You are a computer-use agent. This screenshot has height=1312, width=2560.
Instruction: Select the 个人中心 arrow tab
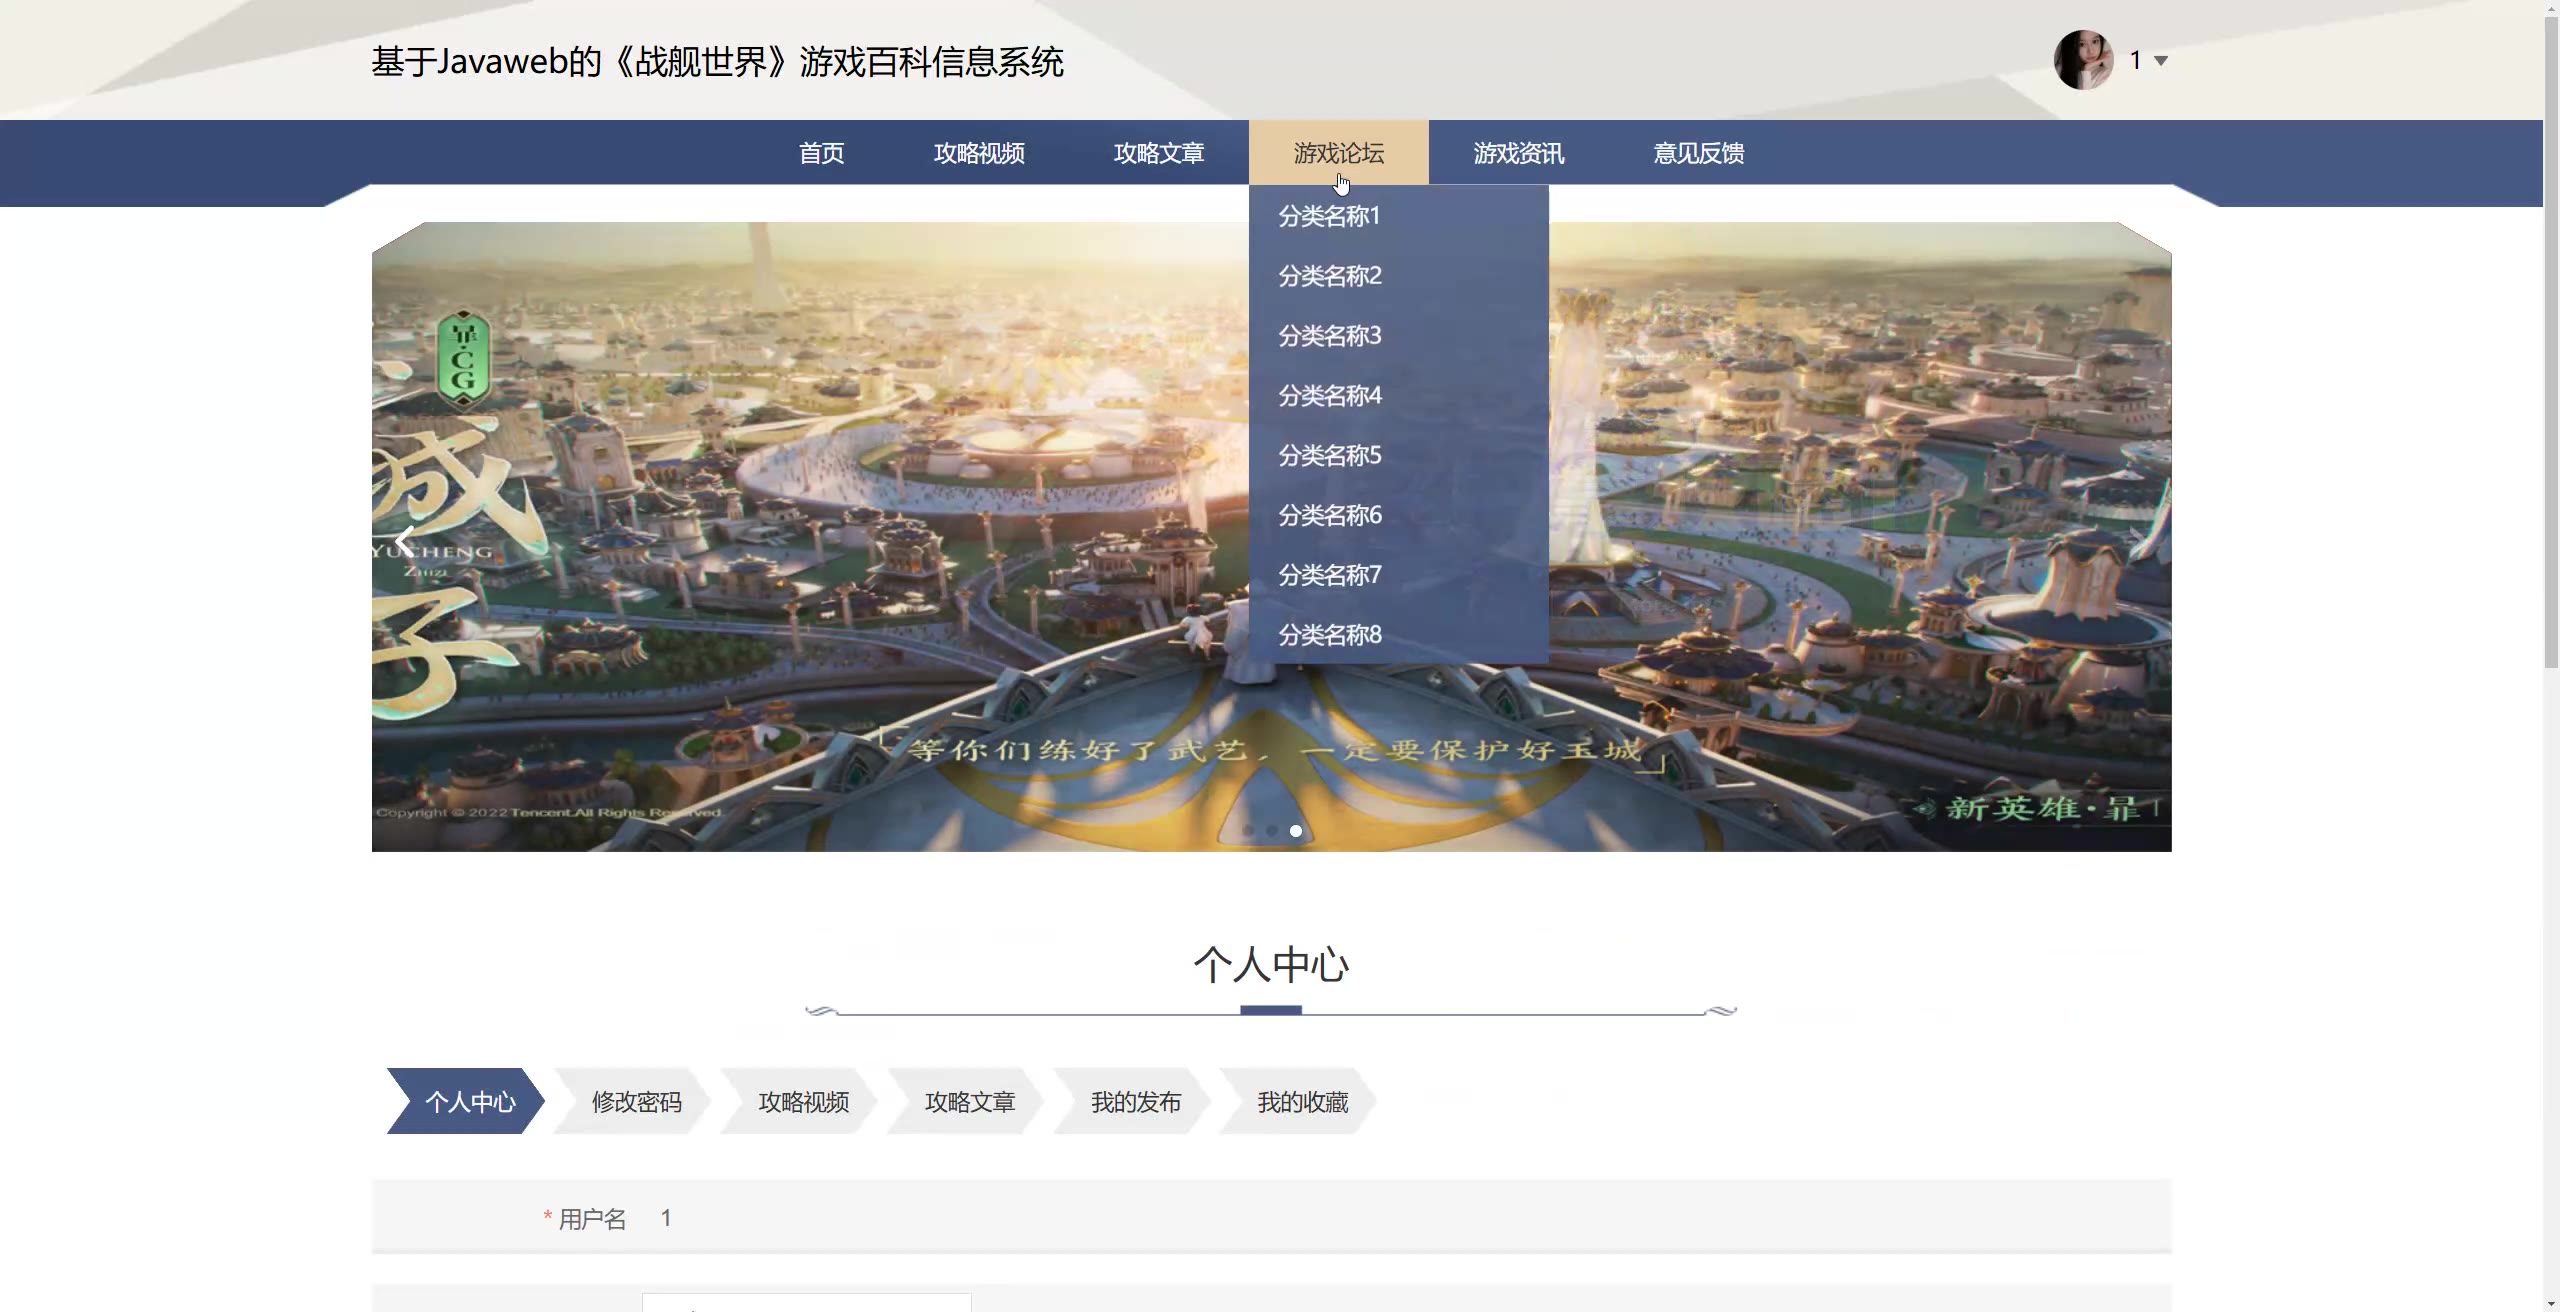[x=469, y=1102]
